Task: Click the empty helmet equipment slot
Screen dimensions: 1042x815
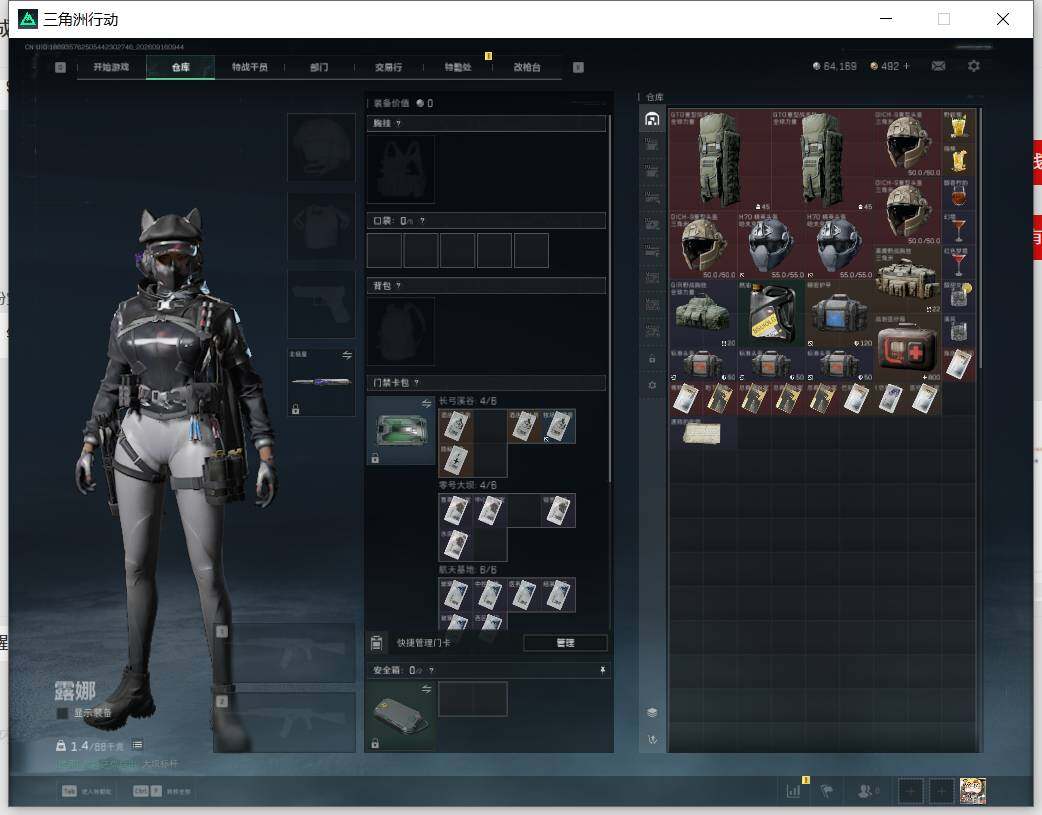Action: [321, 147]
